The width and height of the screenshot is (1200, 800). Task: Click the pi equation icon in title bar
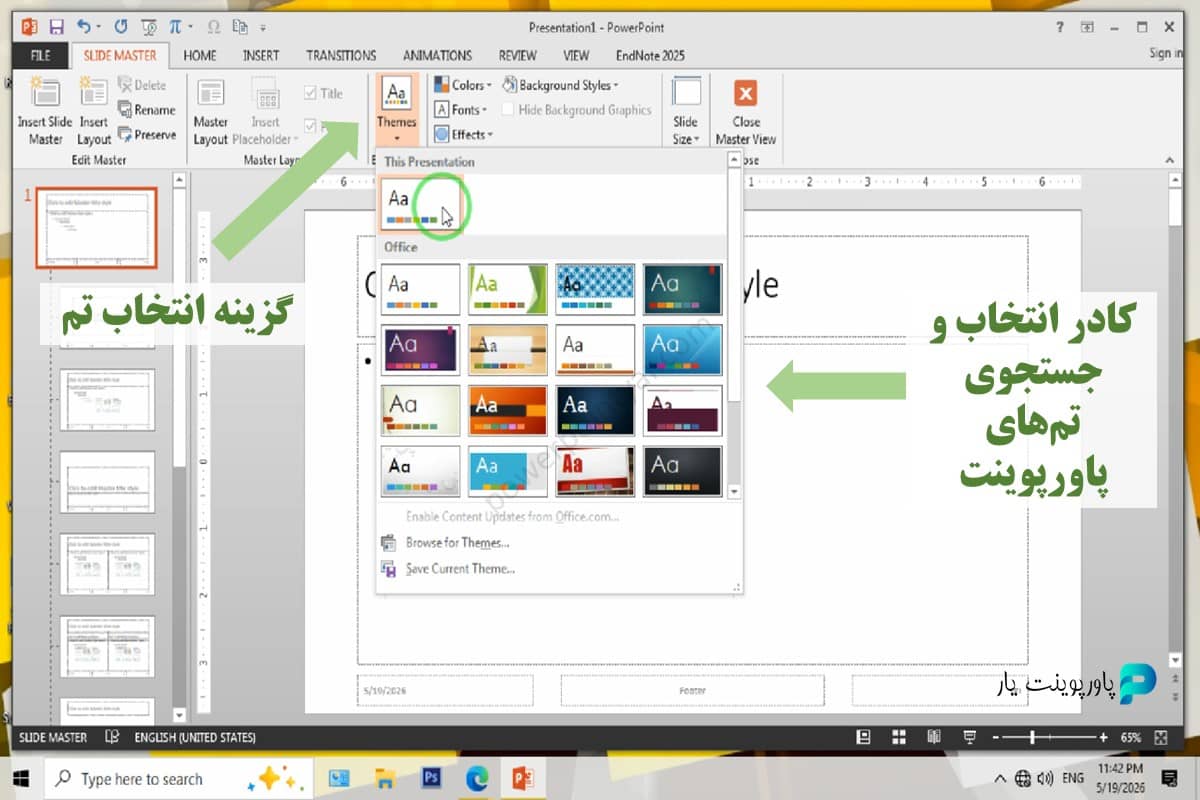point(176,26)
